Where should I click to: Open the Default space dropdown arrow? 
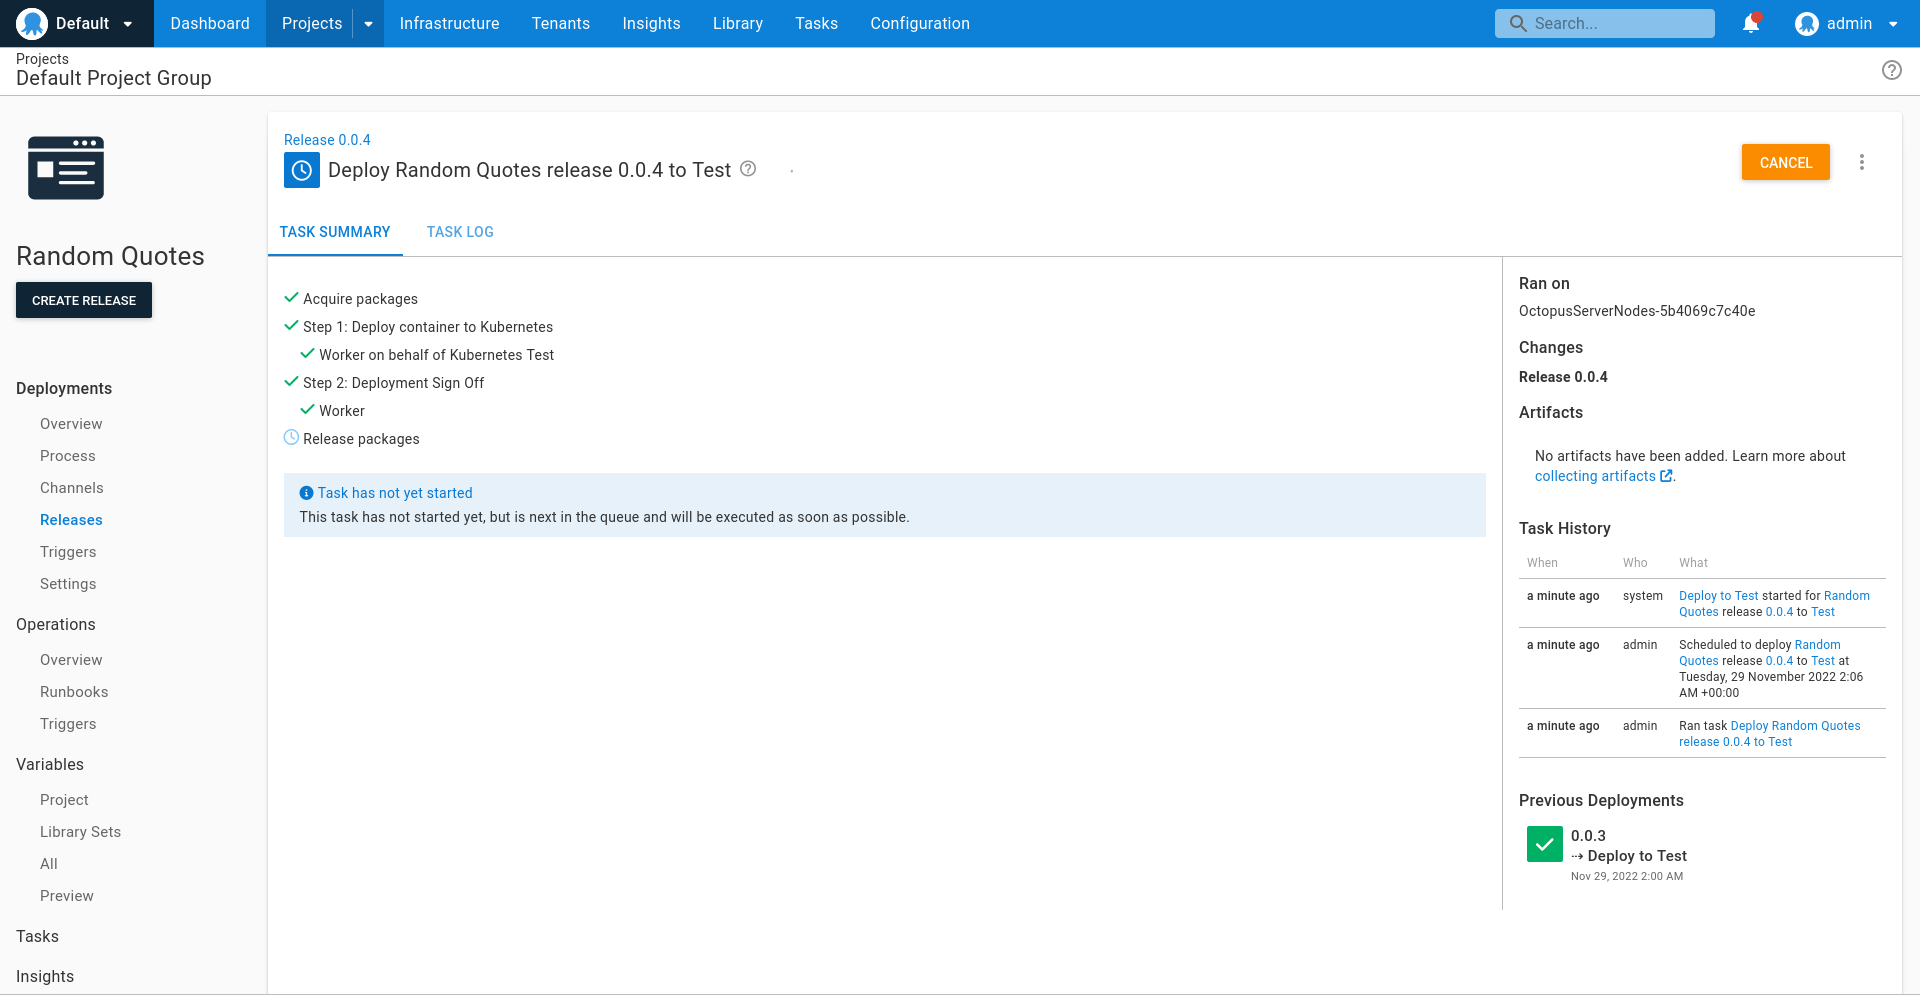click(128, 24)
